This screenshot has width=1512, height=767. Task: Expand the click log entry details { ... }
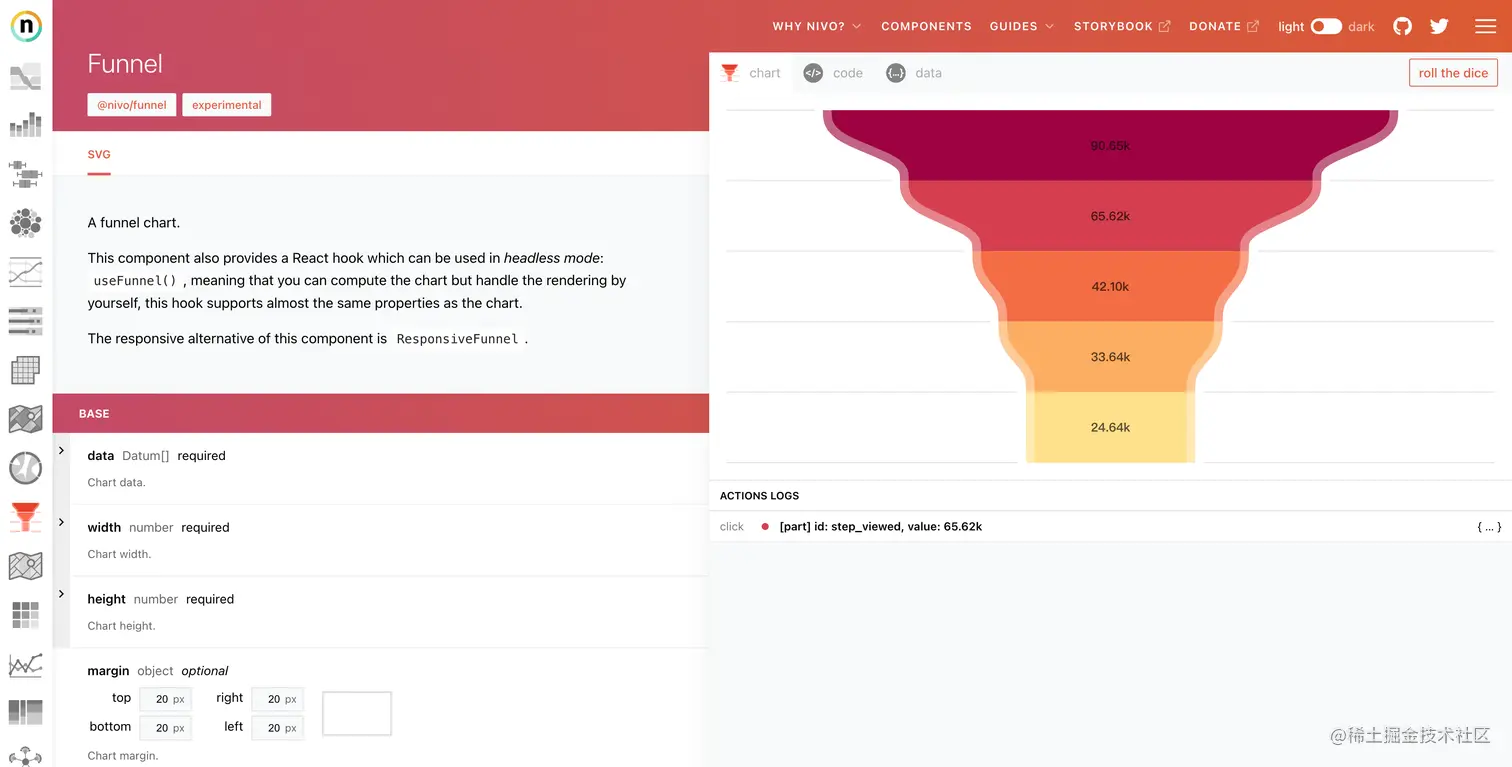pyautogui.click(x=1488, y=527)
